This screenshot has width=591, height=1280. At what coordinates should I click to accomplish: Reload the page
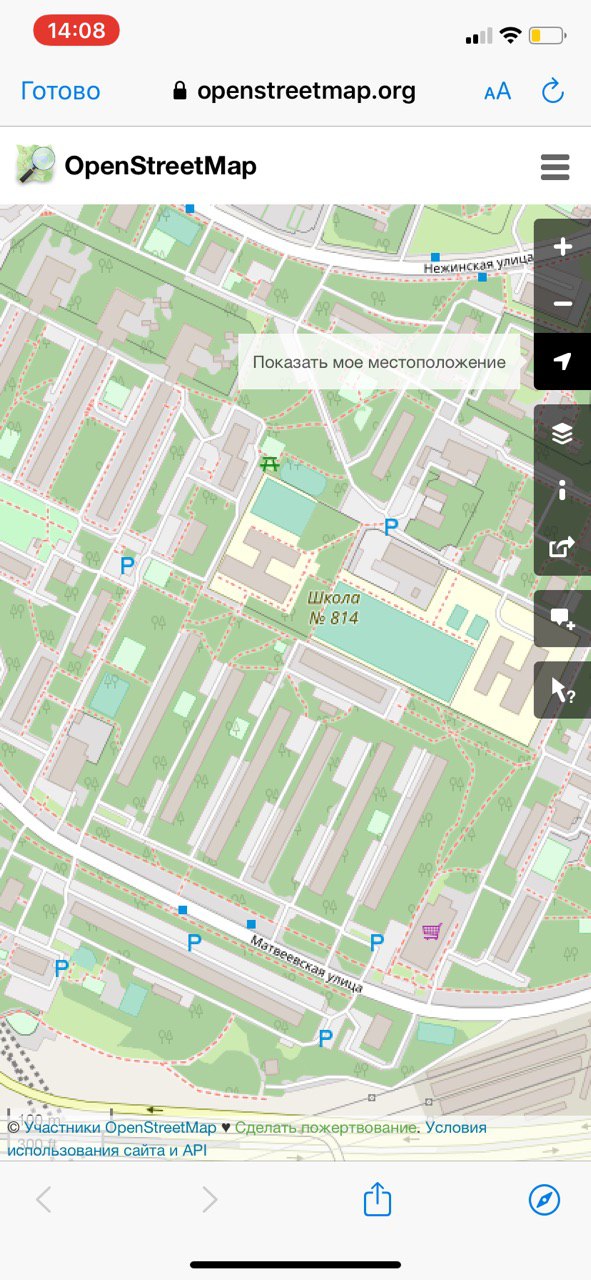point(553,91)
